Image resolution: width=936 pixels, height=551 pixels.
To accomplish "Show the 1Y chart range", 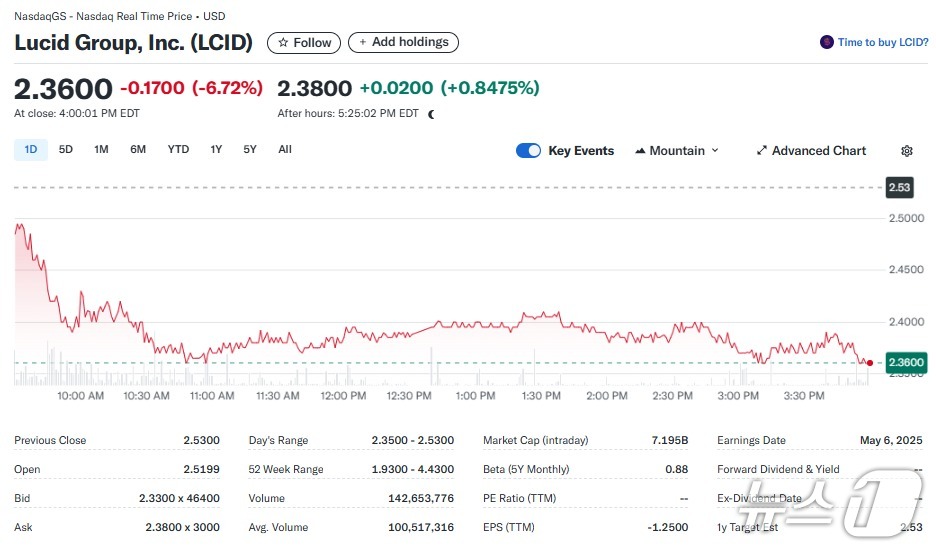I will 216,149.
